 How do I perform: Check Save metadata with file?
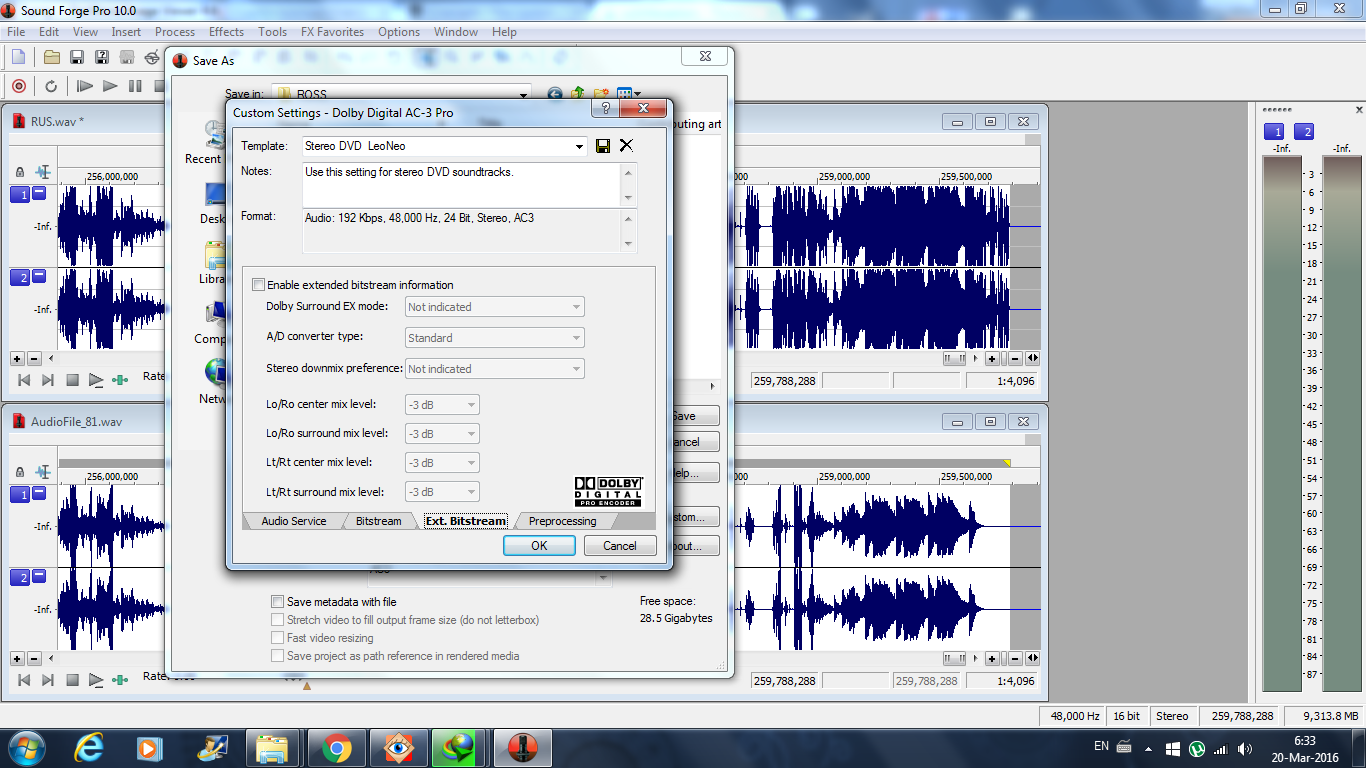point(278,602)
